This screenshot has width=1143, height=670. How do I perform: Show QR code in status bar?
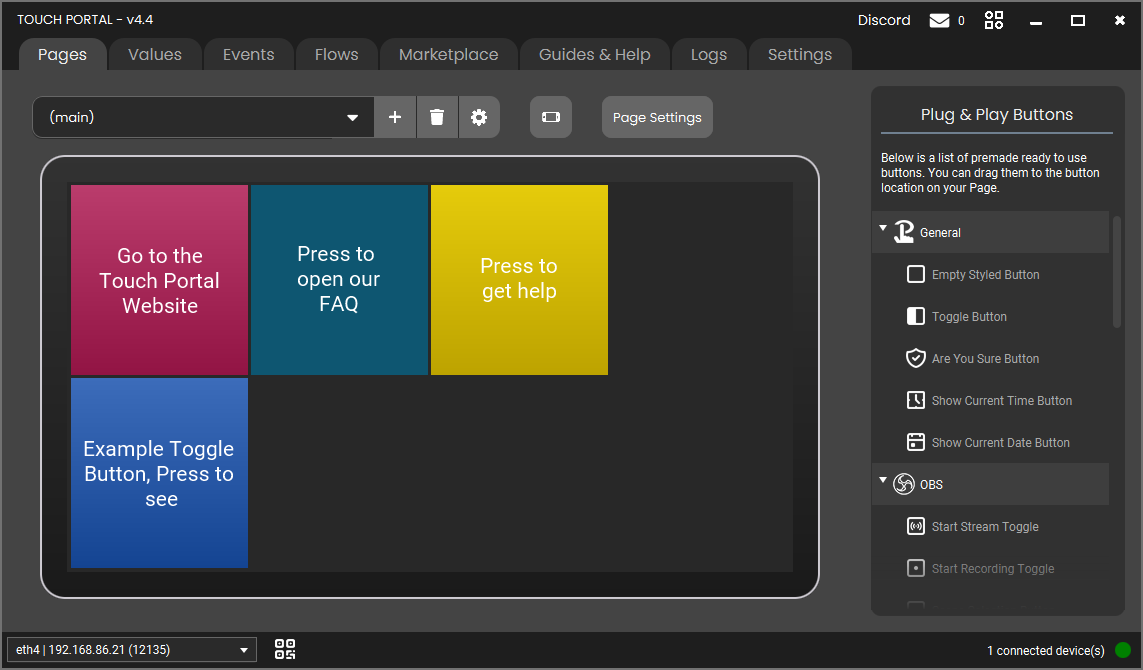285,650
